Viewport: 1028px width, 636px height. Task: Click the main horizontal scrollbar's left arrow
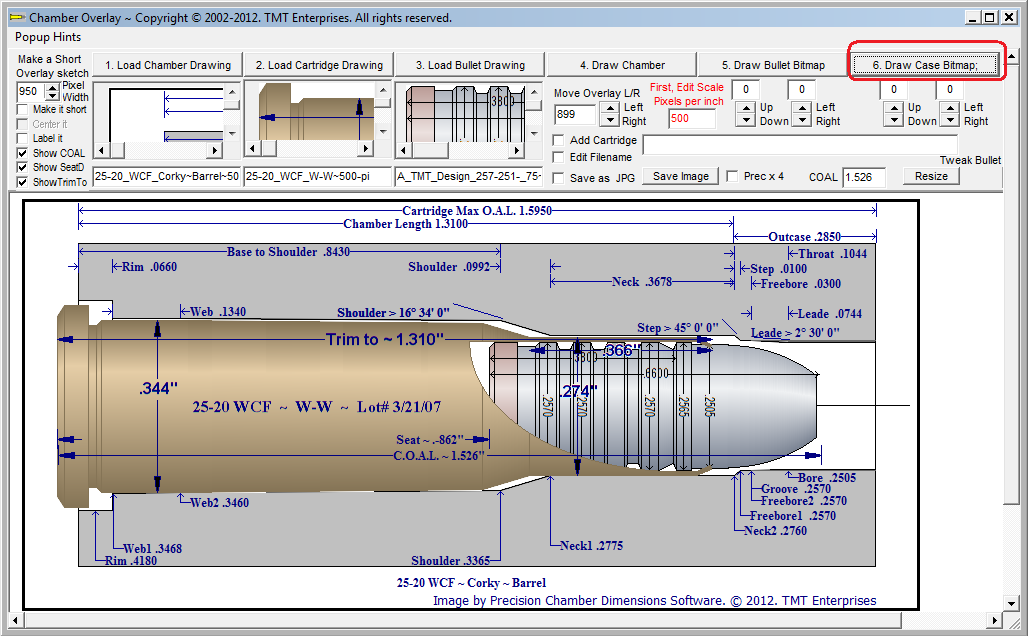pyautogui.click(x=15, y=620)
